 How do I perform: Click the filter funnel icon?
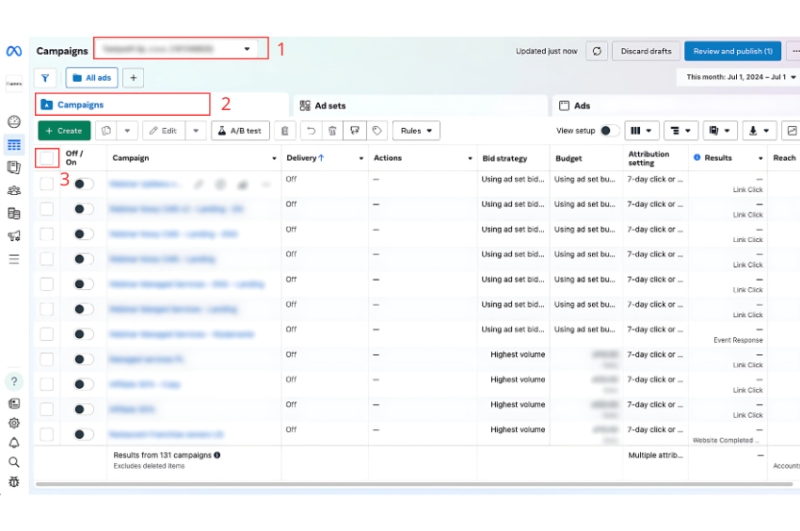coord(45,78)
